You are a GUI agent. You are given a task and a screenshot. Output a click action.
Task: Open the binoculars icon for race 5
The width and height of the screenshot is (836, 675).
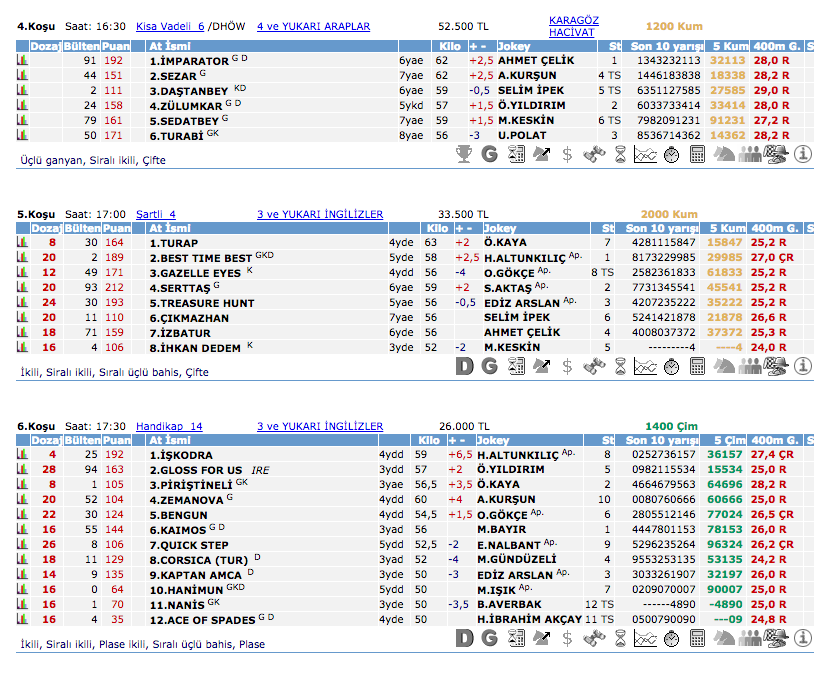click(594, 367)
